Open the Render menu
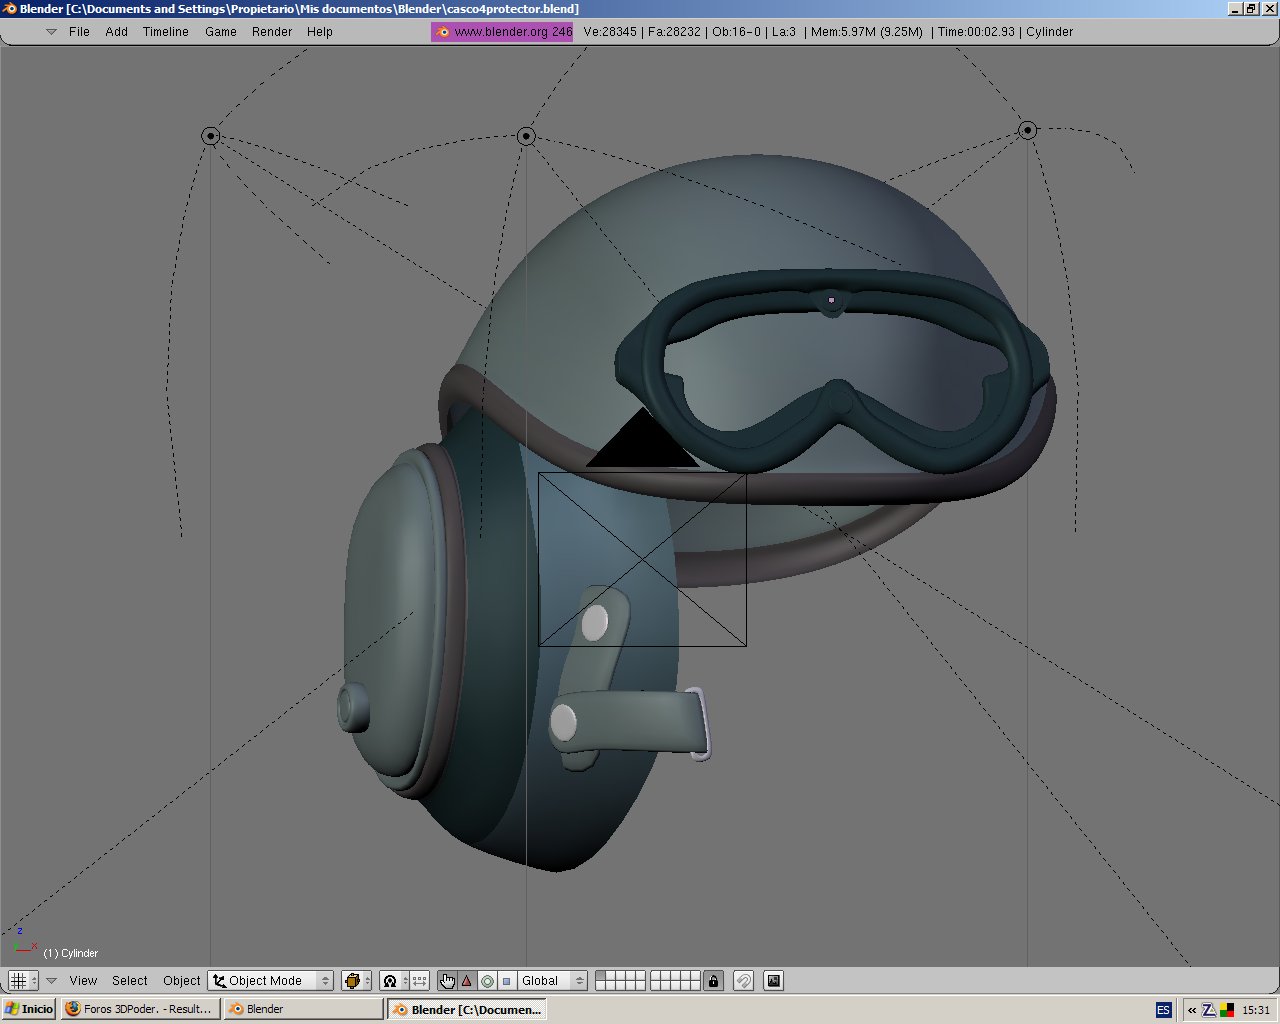The height and width of the screenshot is (1024, 1280). coord(272,32)
